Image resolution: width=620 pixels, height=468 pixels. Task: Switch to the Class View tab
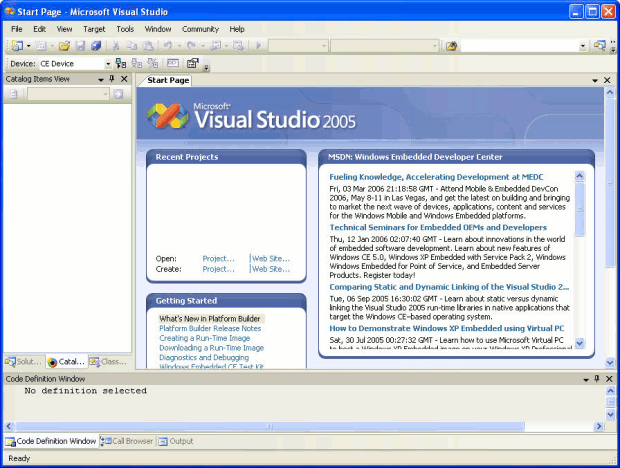coord(108,362)
